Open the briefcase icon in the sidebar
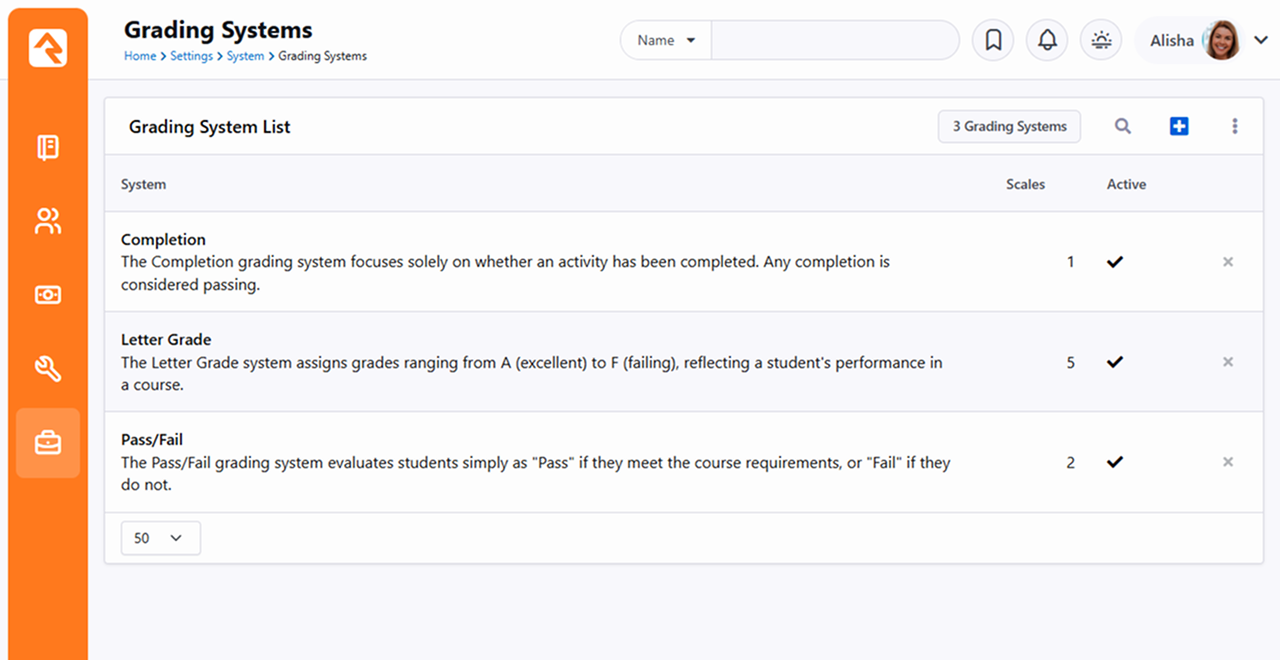The image size is (1280, 660). 48,442
